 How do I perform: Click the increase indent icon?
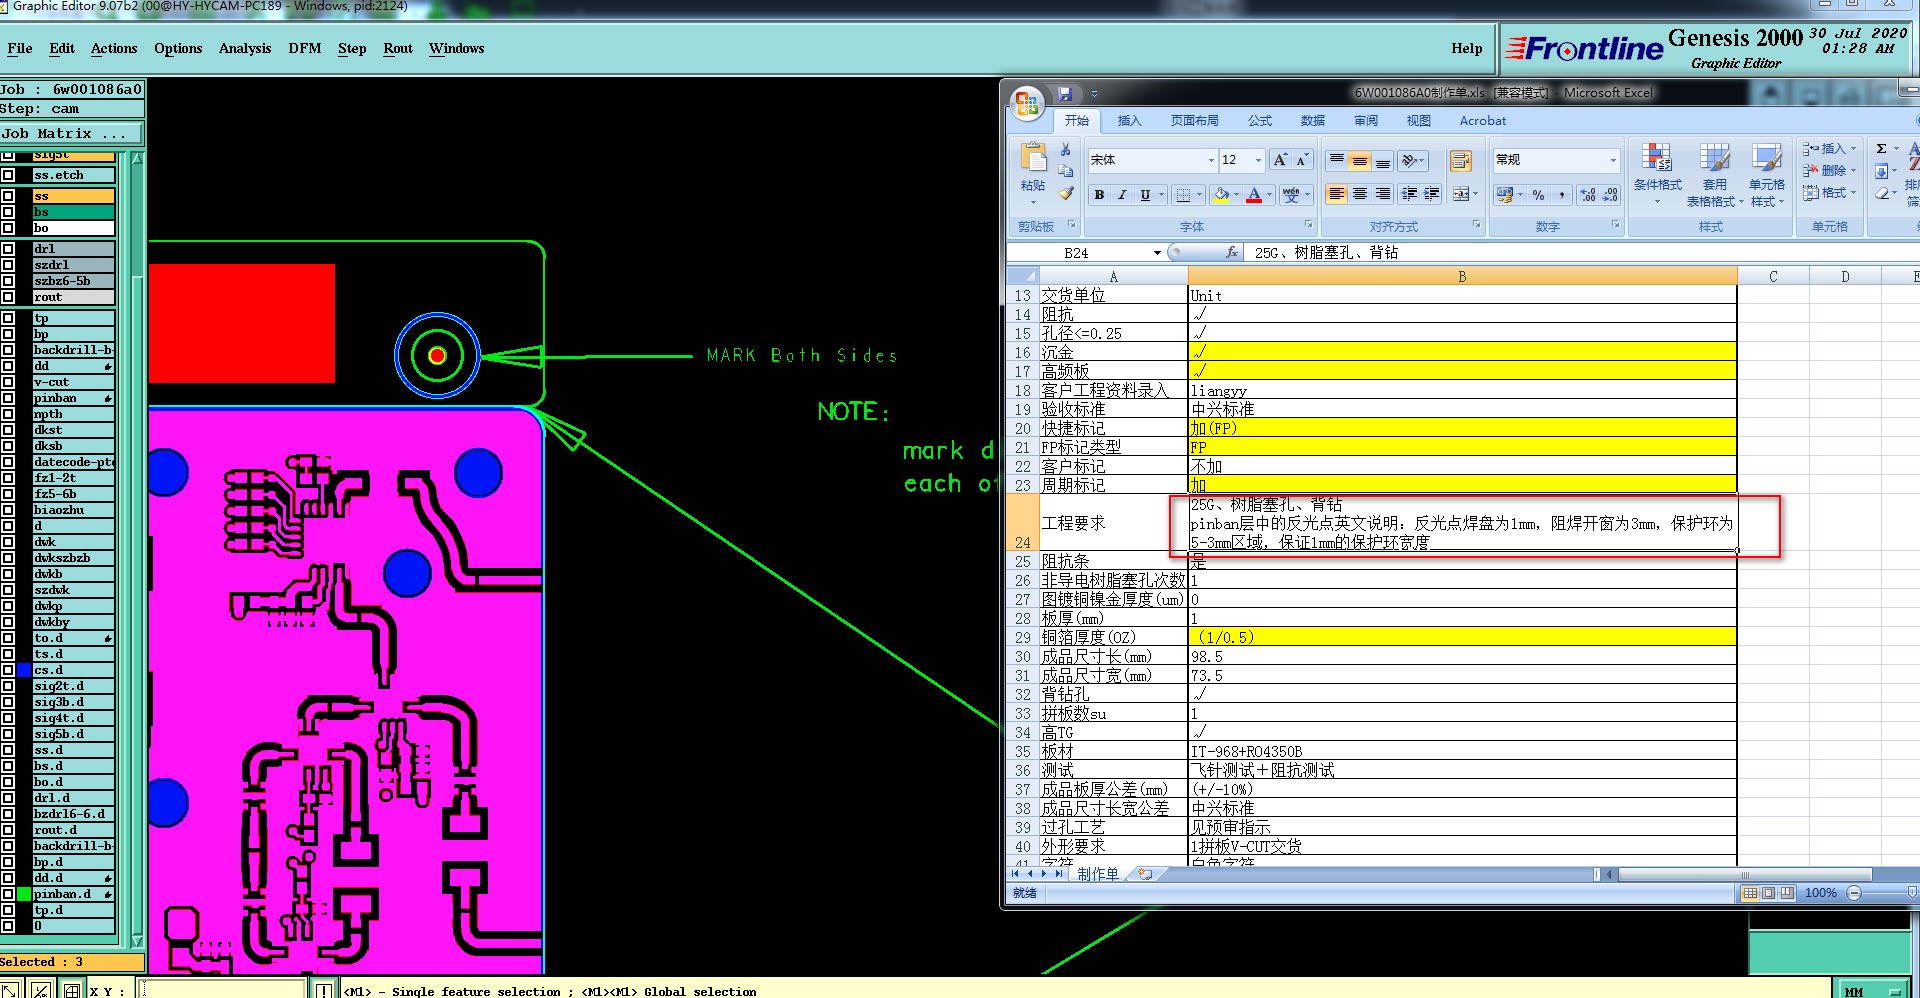tap(1432, 194)
